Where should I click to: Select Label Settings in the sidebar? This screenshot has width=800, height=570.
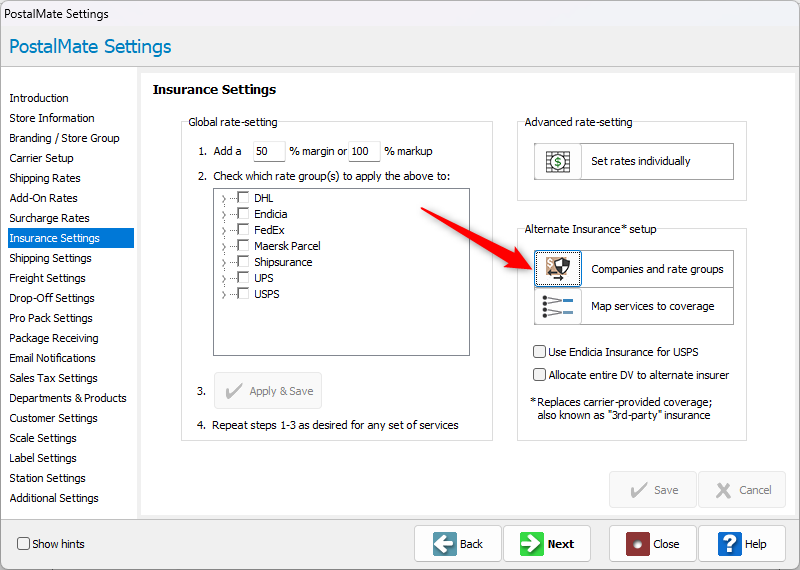coord(43,458)
